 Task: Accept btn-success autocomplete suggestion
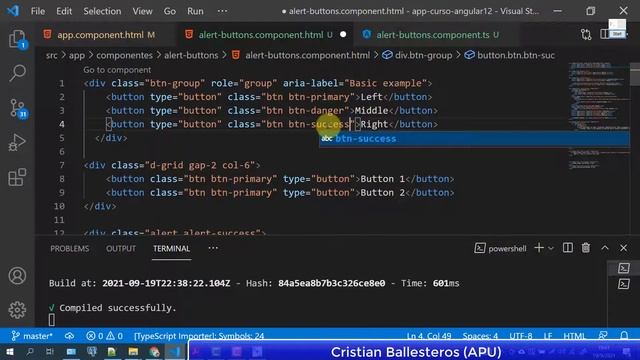pyautogui.click(x=474, y=139)
